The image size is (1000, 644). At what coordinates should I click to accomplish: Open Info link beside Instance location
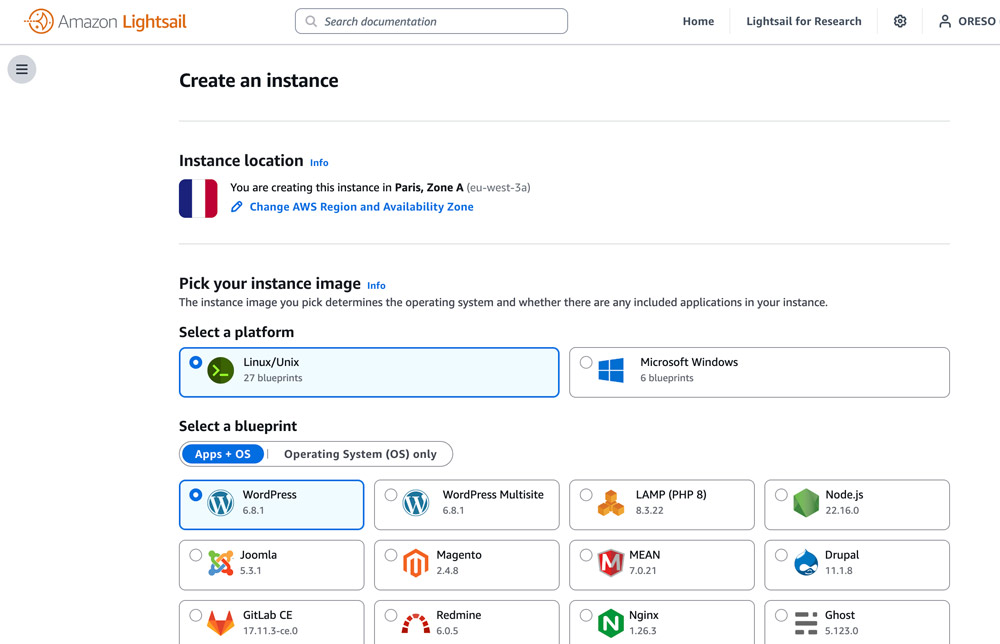click(x=319, y=163)
